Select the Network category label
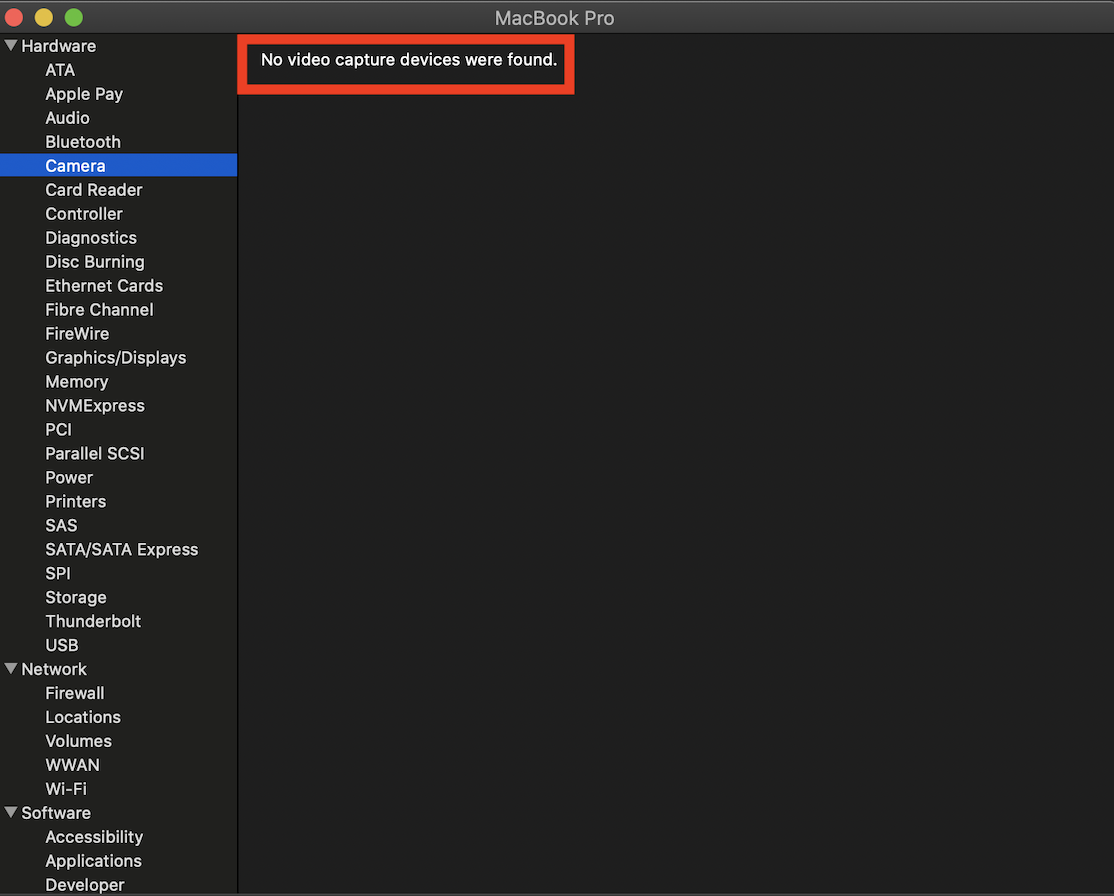Screen dimensions: 1114x896 click(54, 669)
